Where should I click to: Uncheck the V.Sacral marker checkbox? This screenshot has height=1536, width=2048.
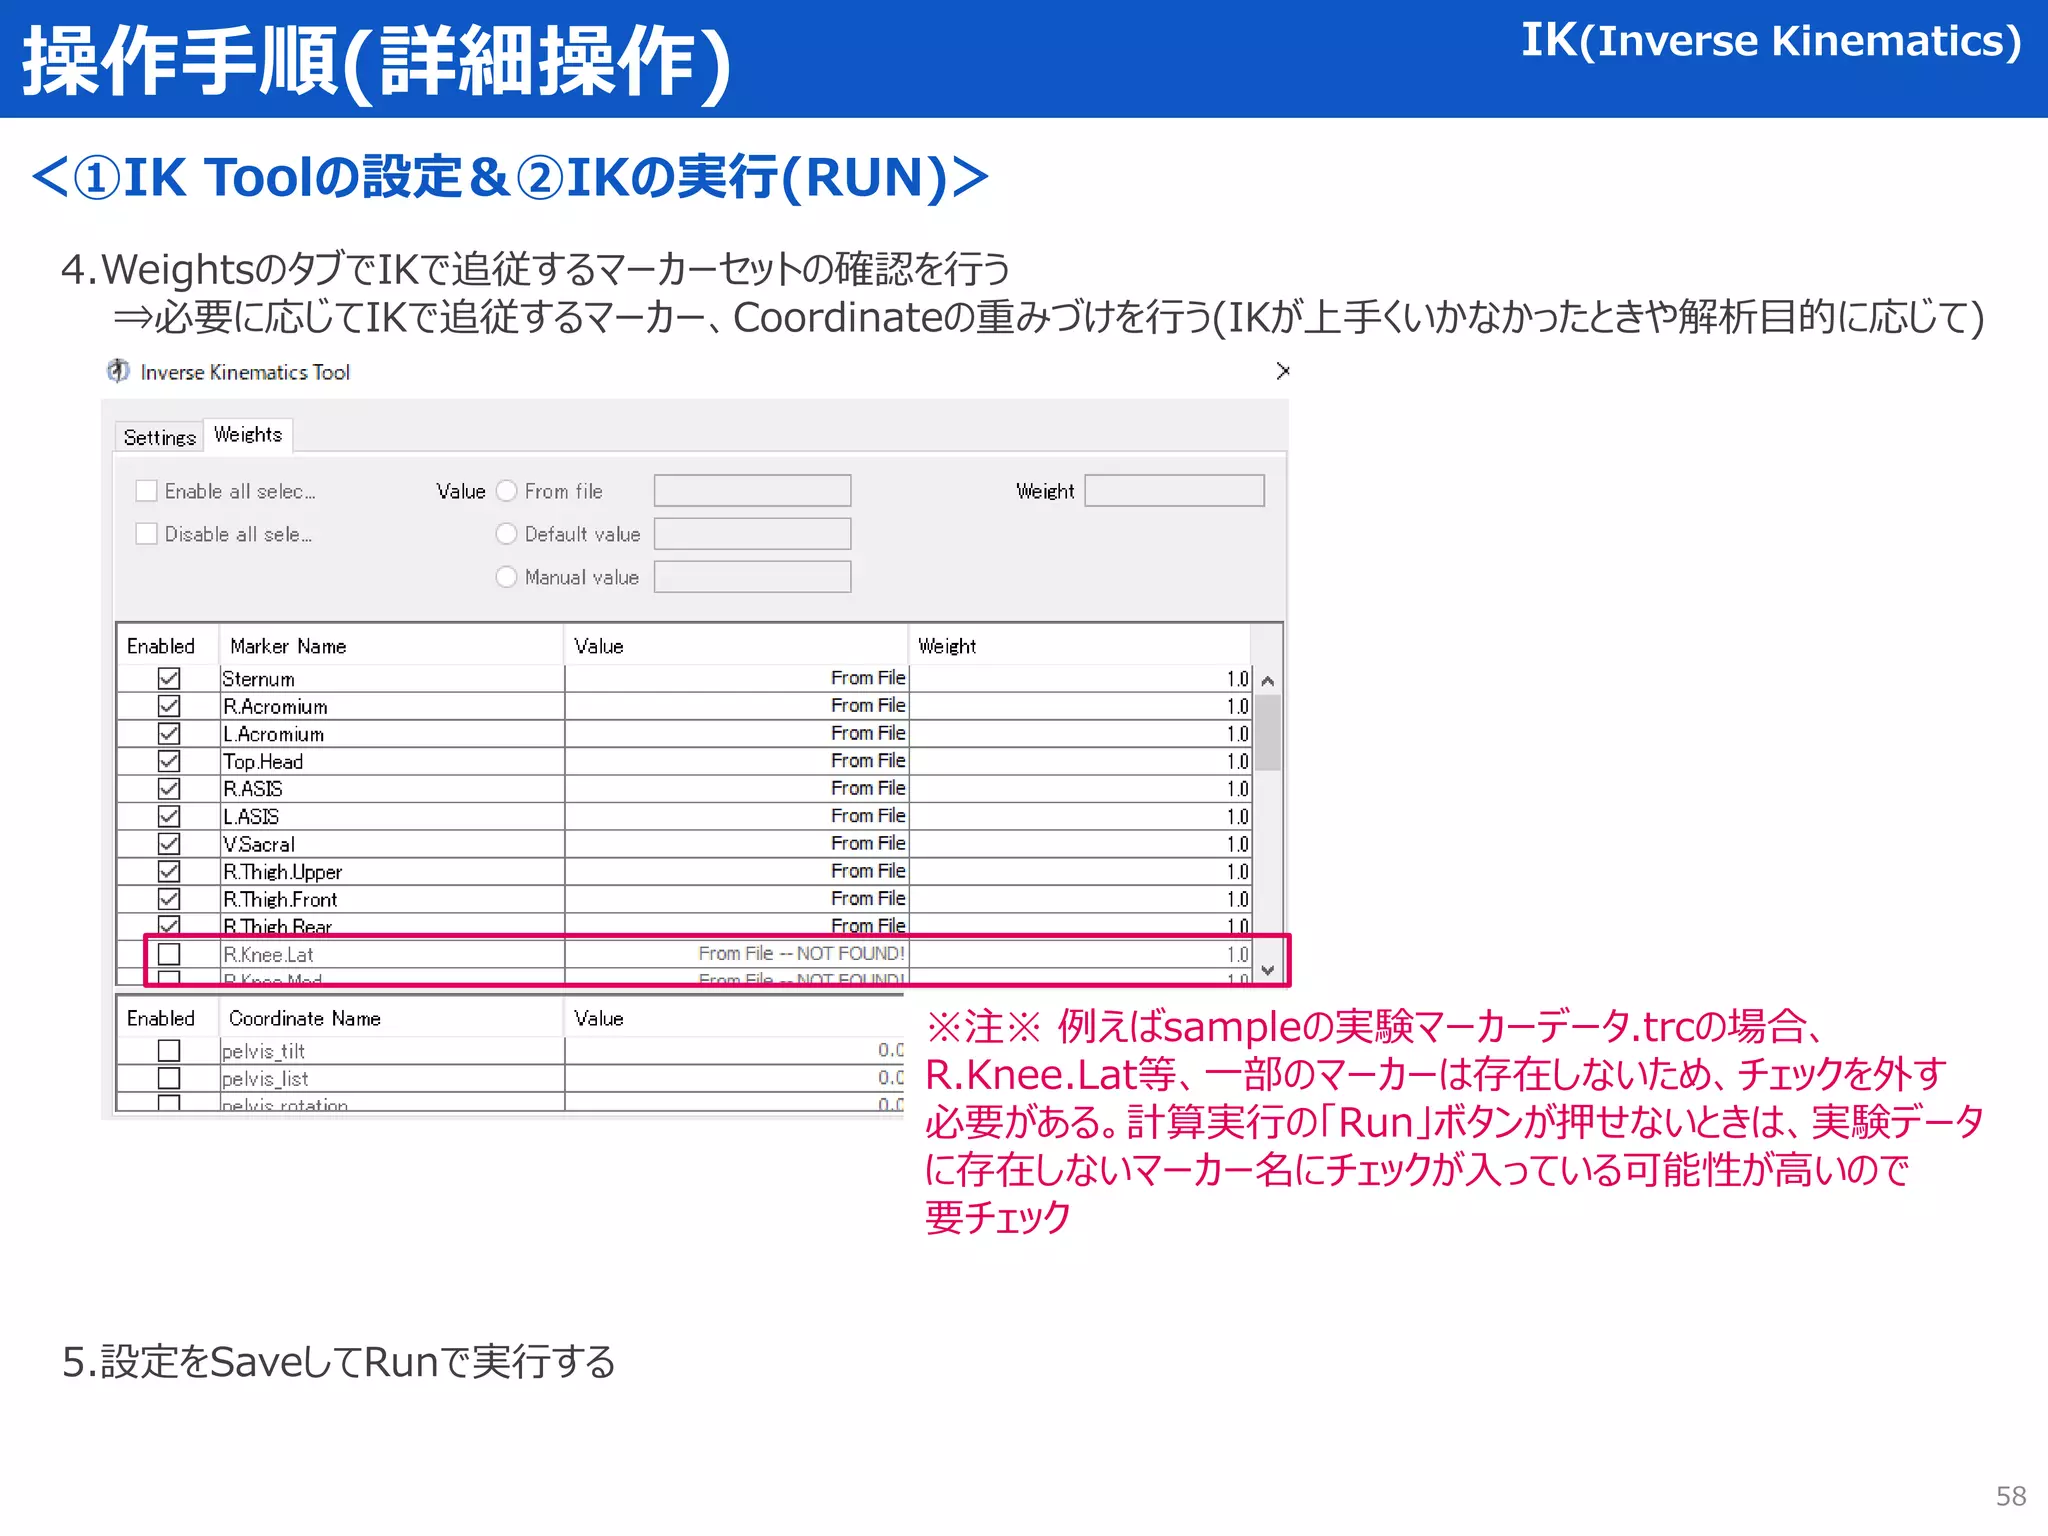coord(169,843)
